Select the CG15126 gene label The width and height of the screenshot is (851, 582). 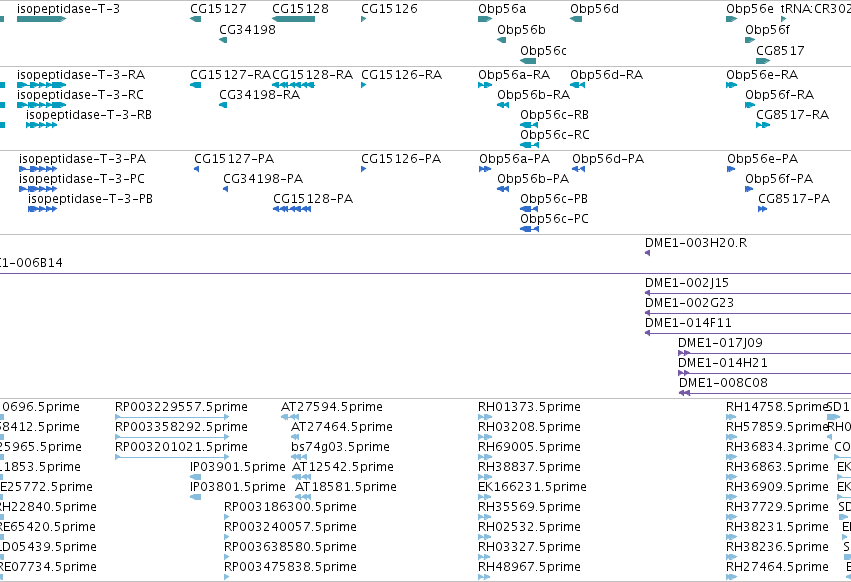[x=389, y=9]
